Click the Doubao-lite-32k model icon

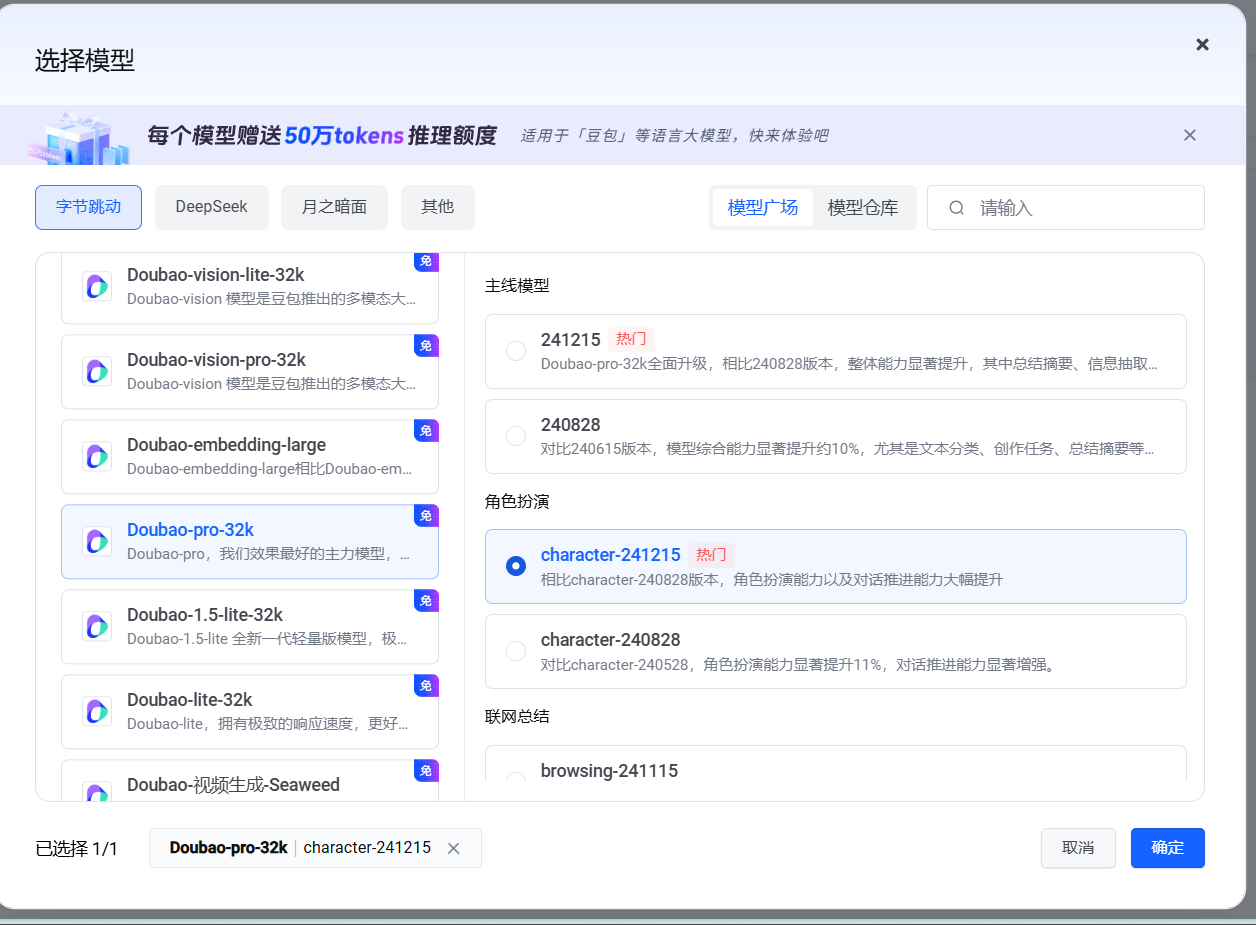click(x=97, y=711)
